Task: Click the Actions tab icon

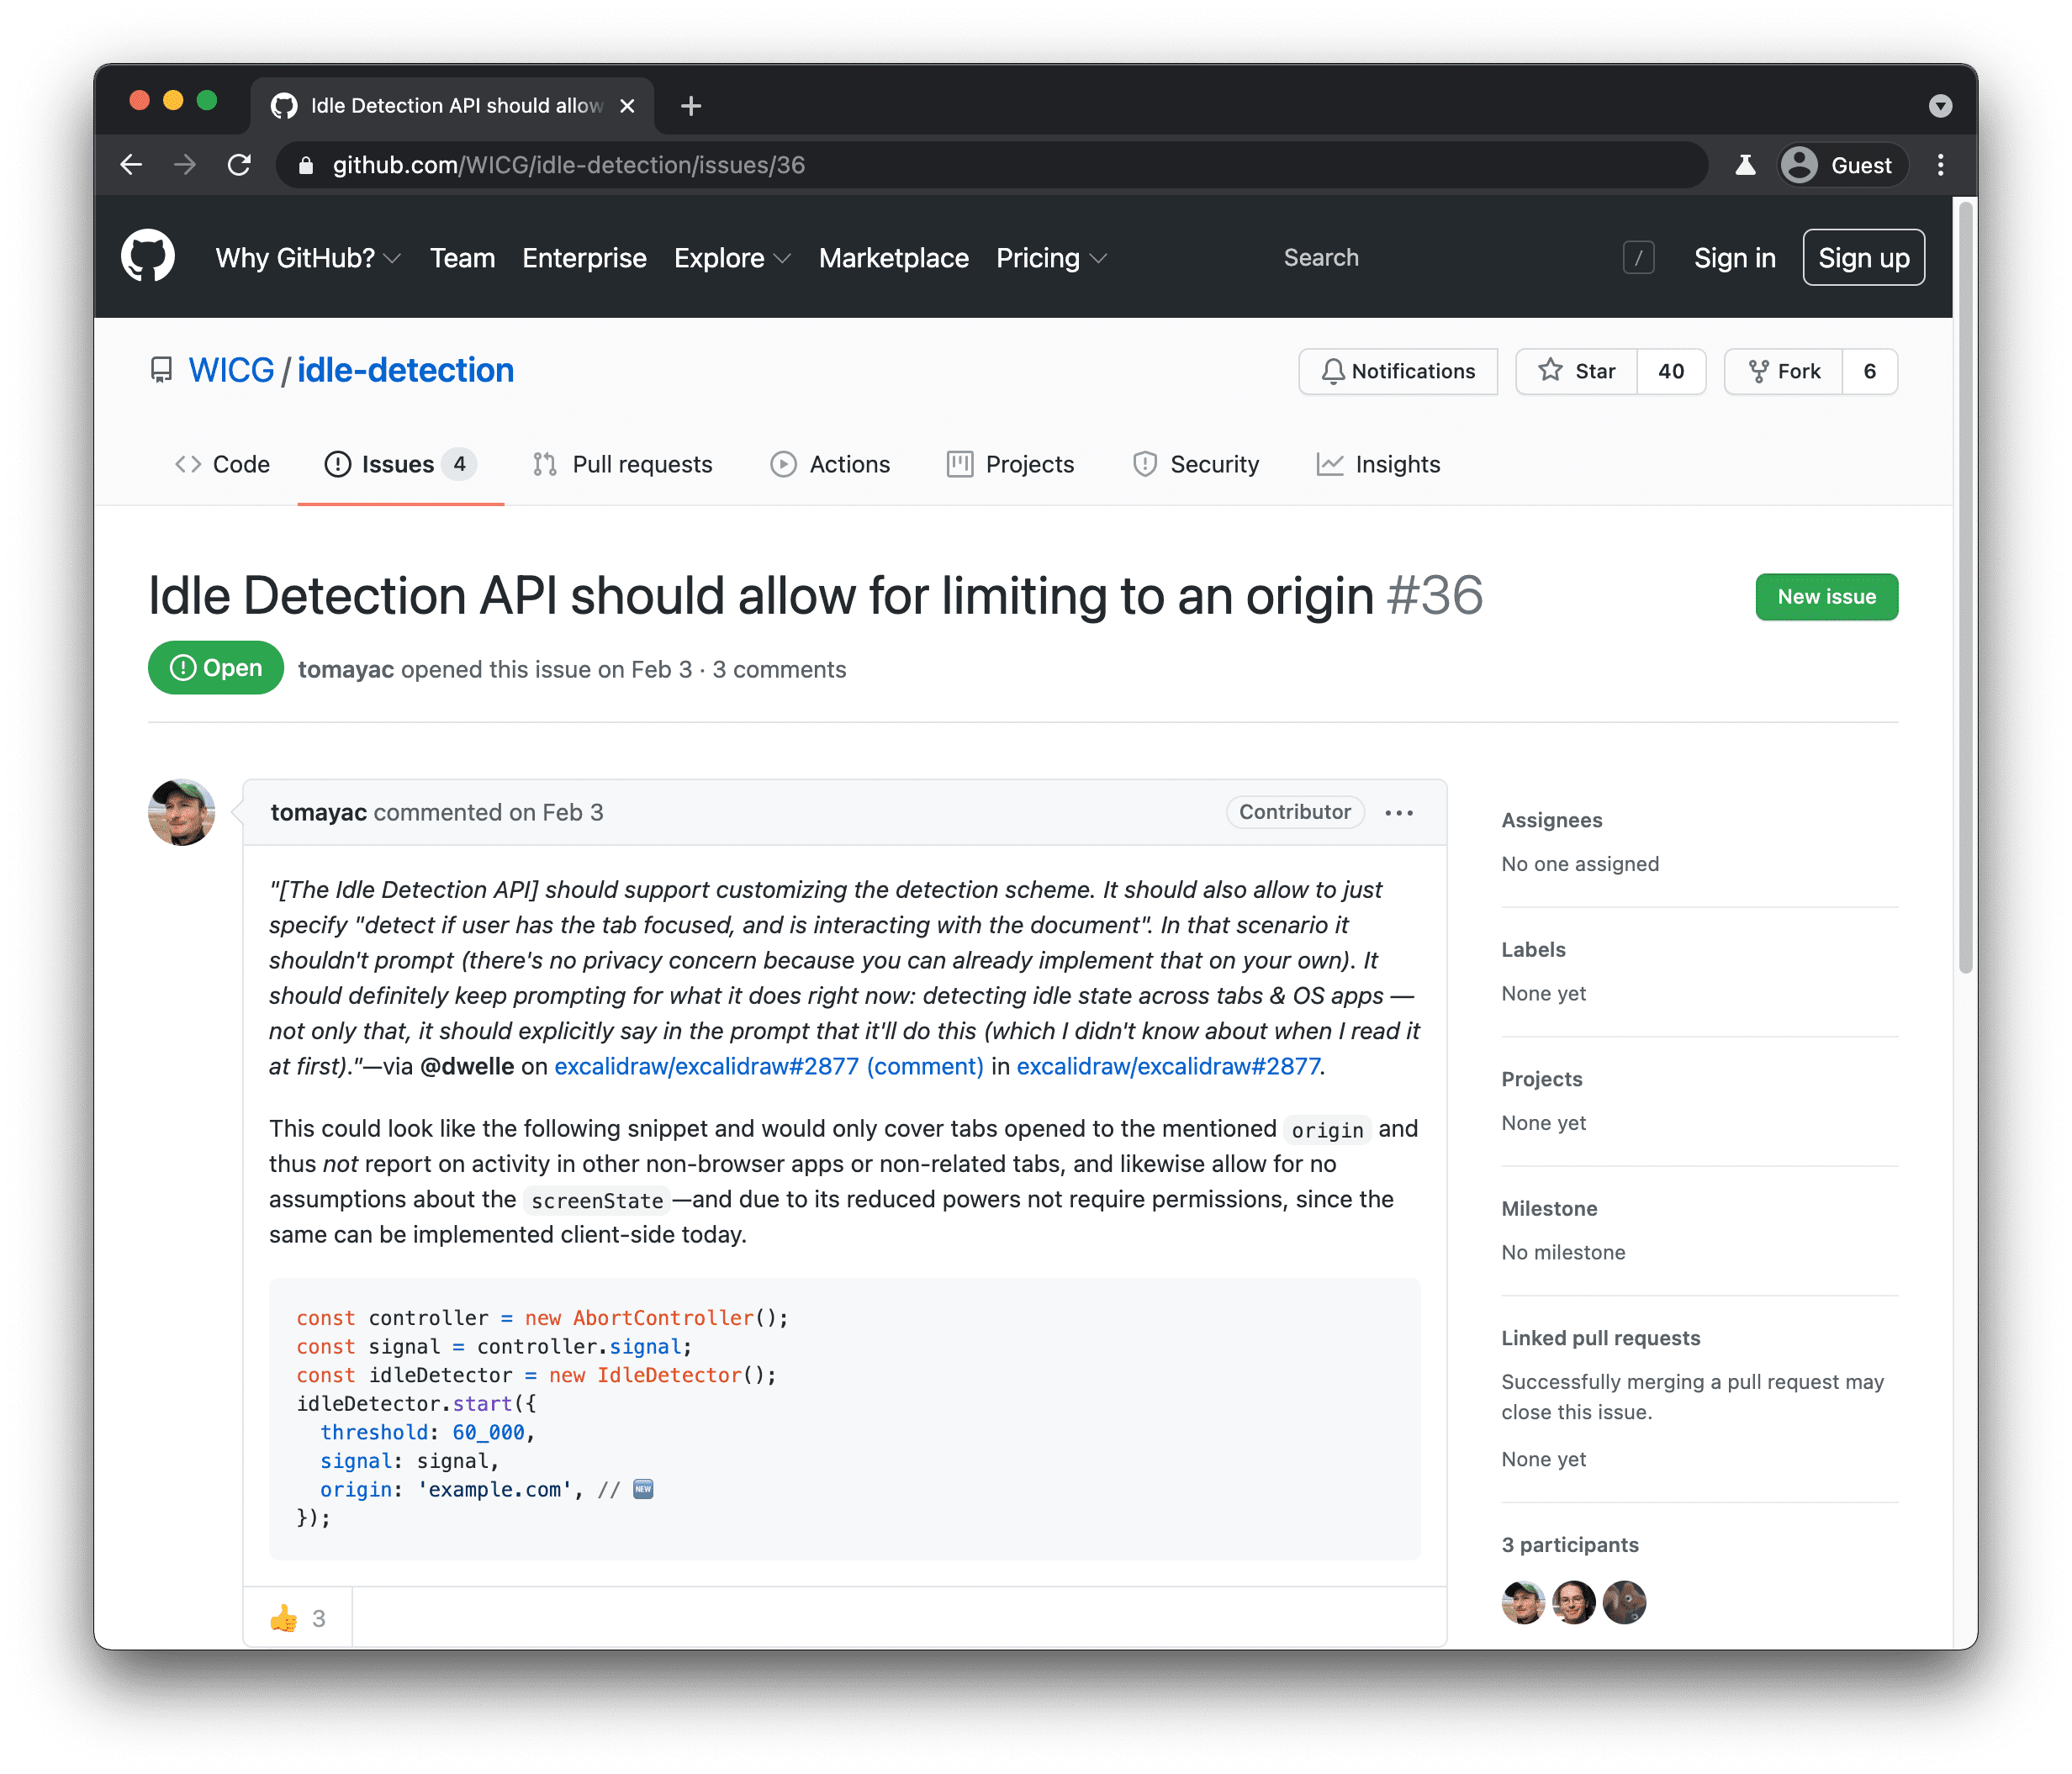Action: click(x=780, y=465)
